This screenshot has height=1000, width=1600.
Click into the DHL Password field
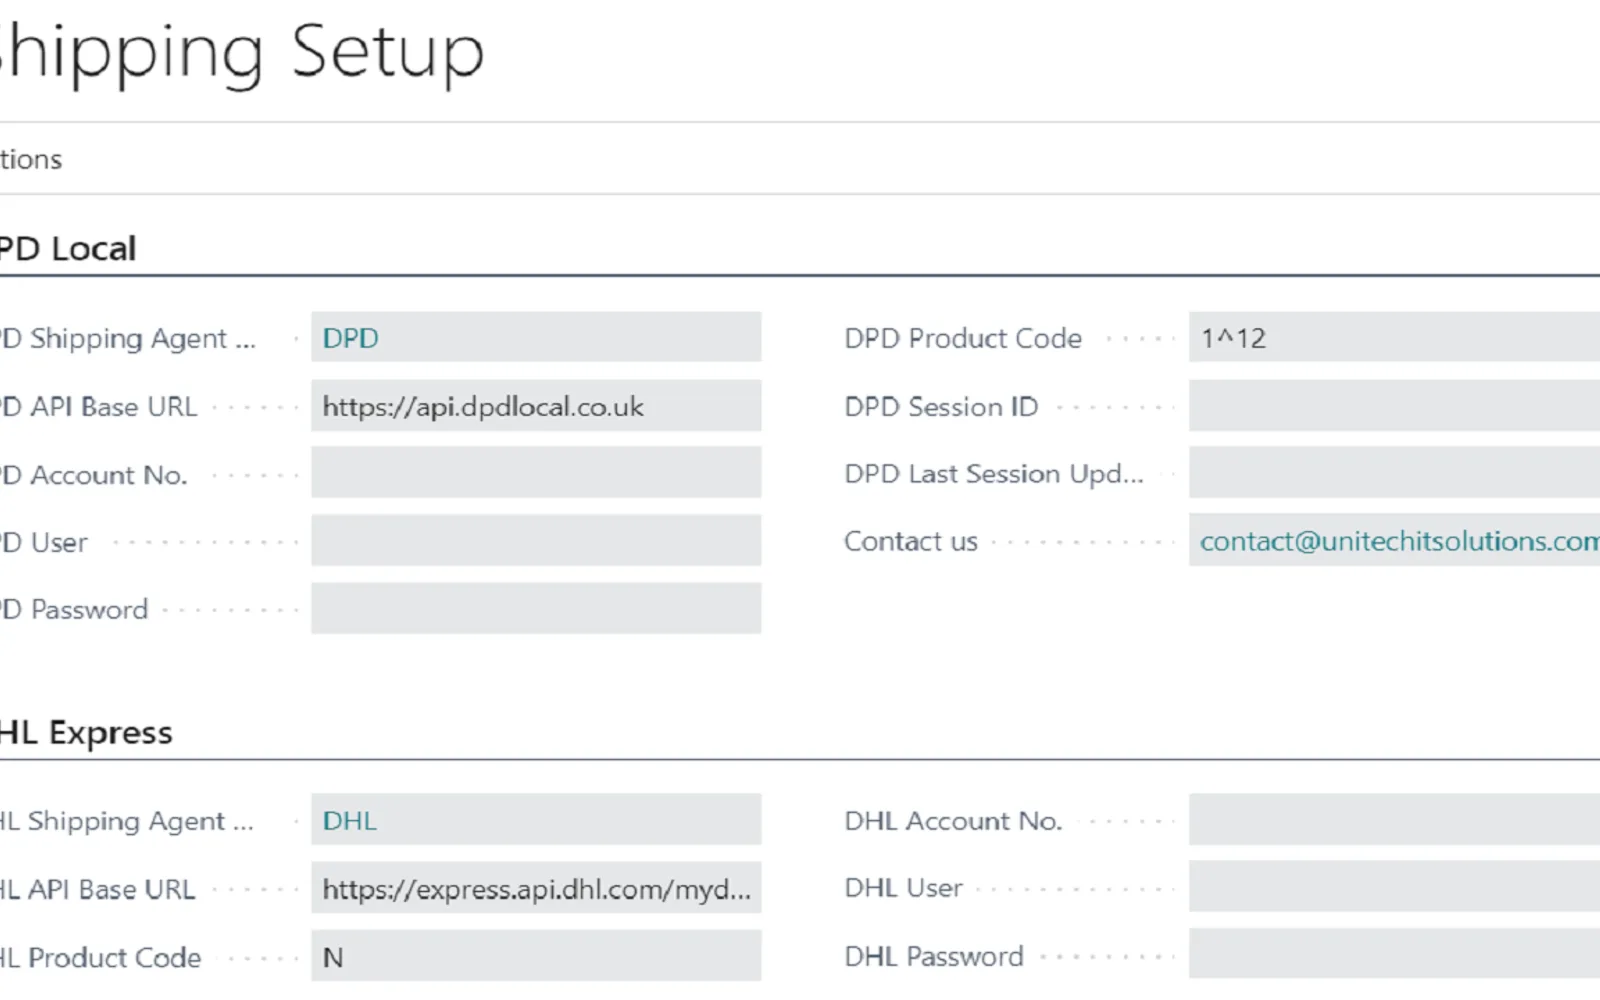(1394, 955)
